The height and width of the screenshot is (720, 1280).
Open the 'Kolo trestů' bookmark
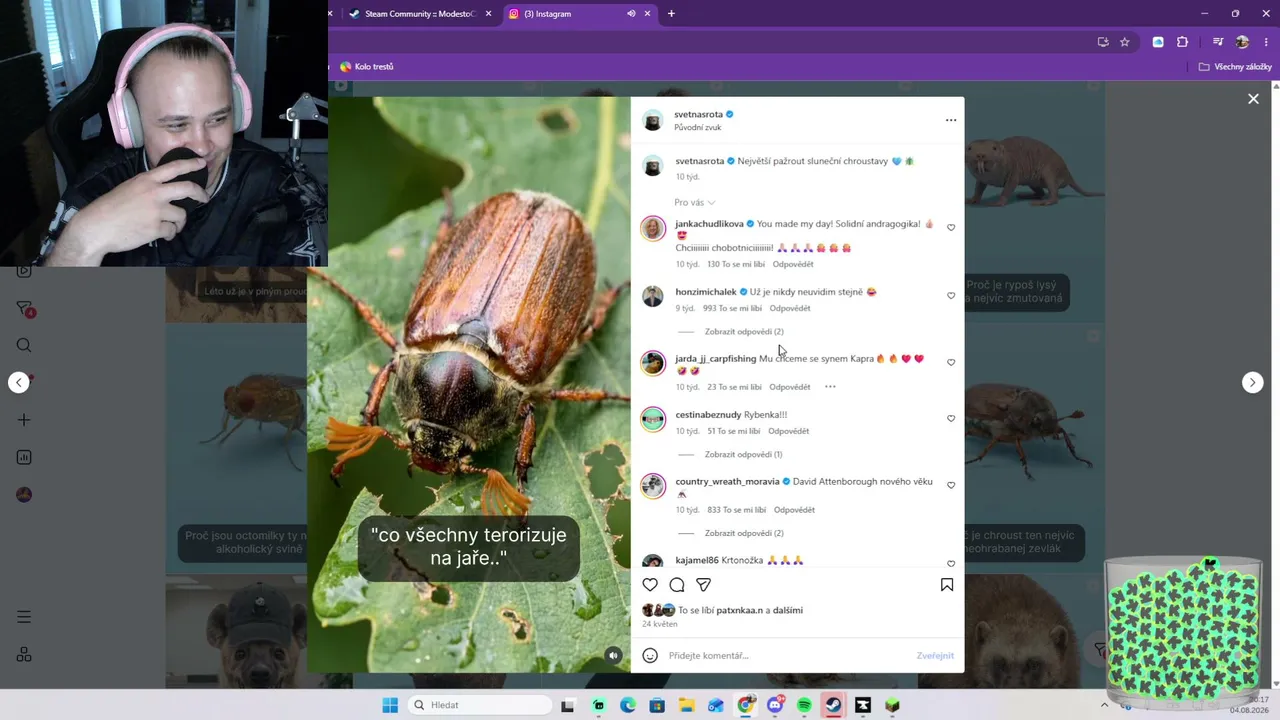point(367,67)
